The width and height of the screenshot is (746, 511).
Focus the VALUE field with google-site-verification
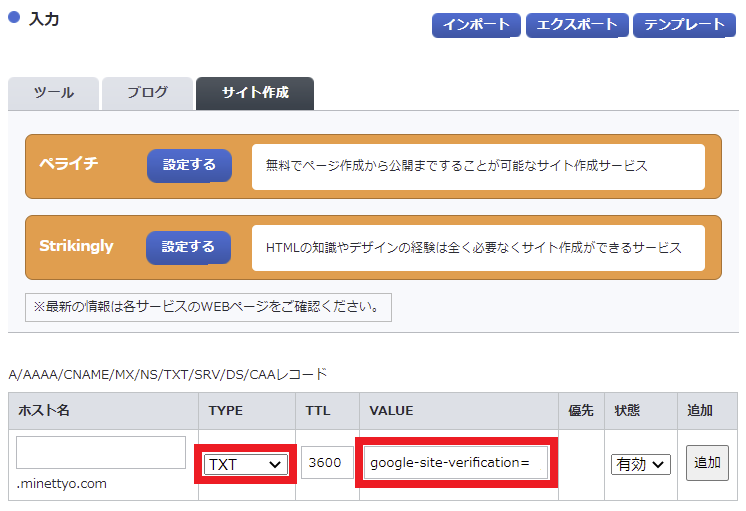click(x=456, y=462)
